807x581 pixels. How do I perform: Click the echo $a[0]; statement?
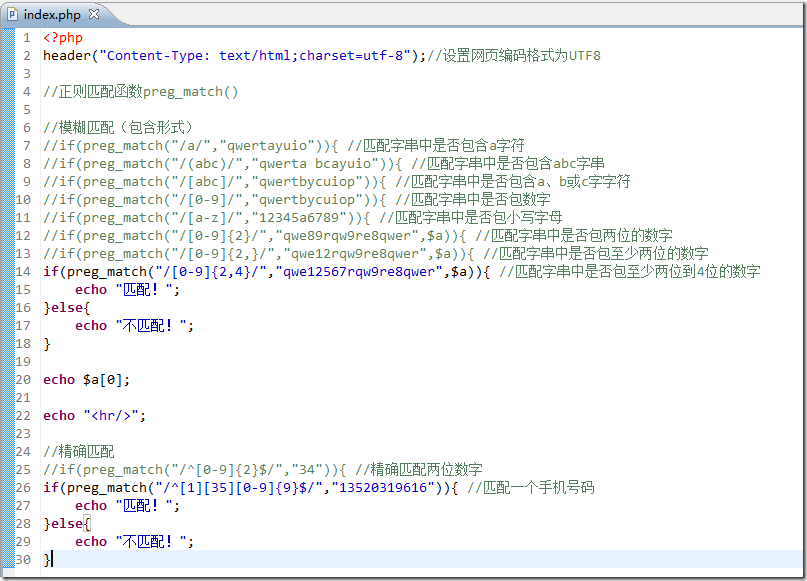(x=86, y=380)
